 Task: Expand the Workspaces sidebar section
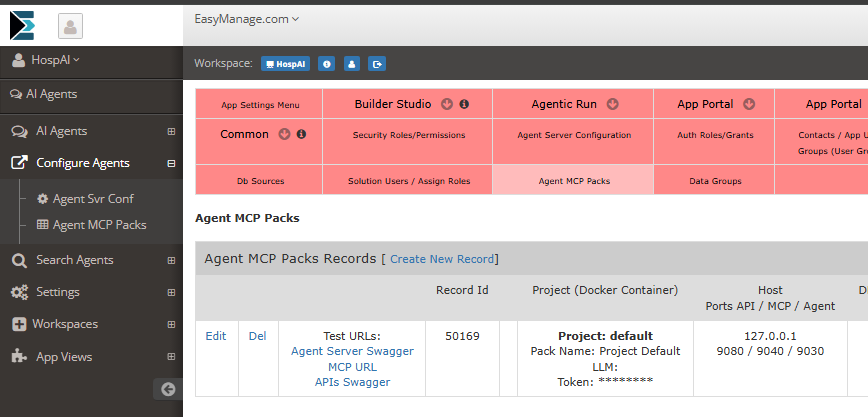pos(171,325)
